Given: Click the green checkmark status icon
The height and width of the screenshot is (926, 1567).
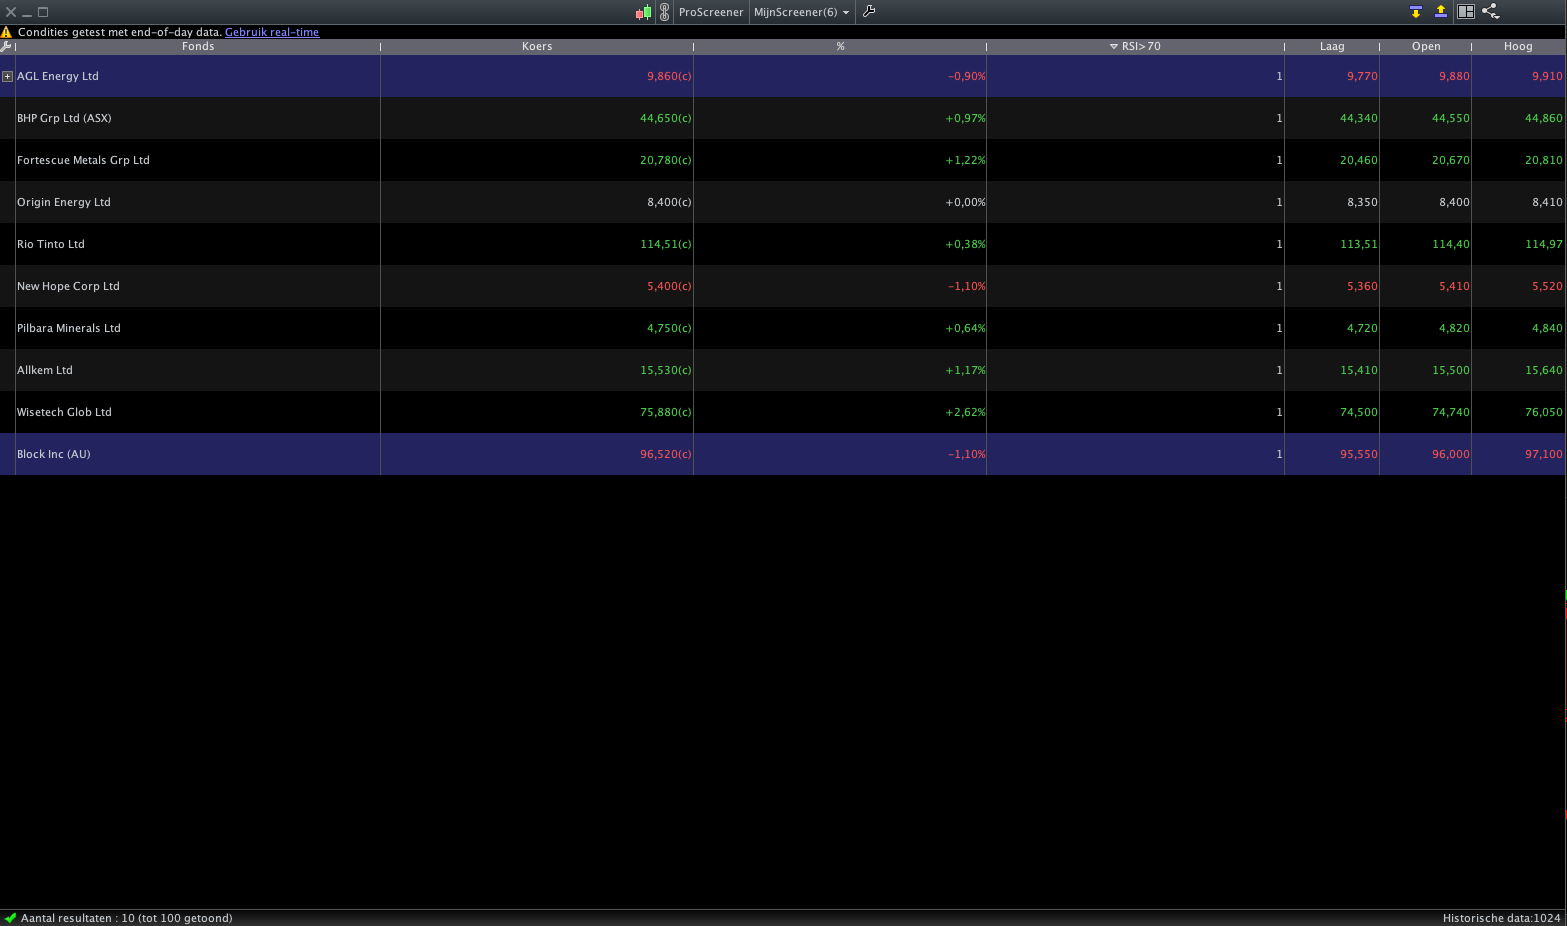Looking at the screenshot, I should [x=10, y=918].
